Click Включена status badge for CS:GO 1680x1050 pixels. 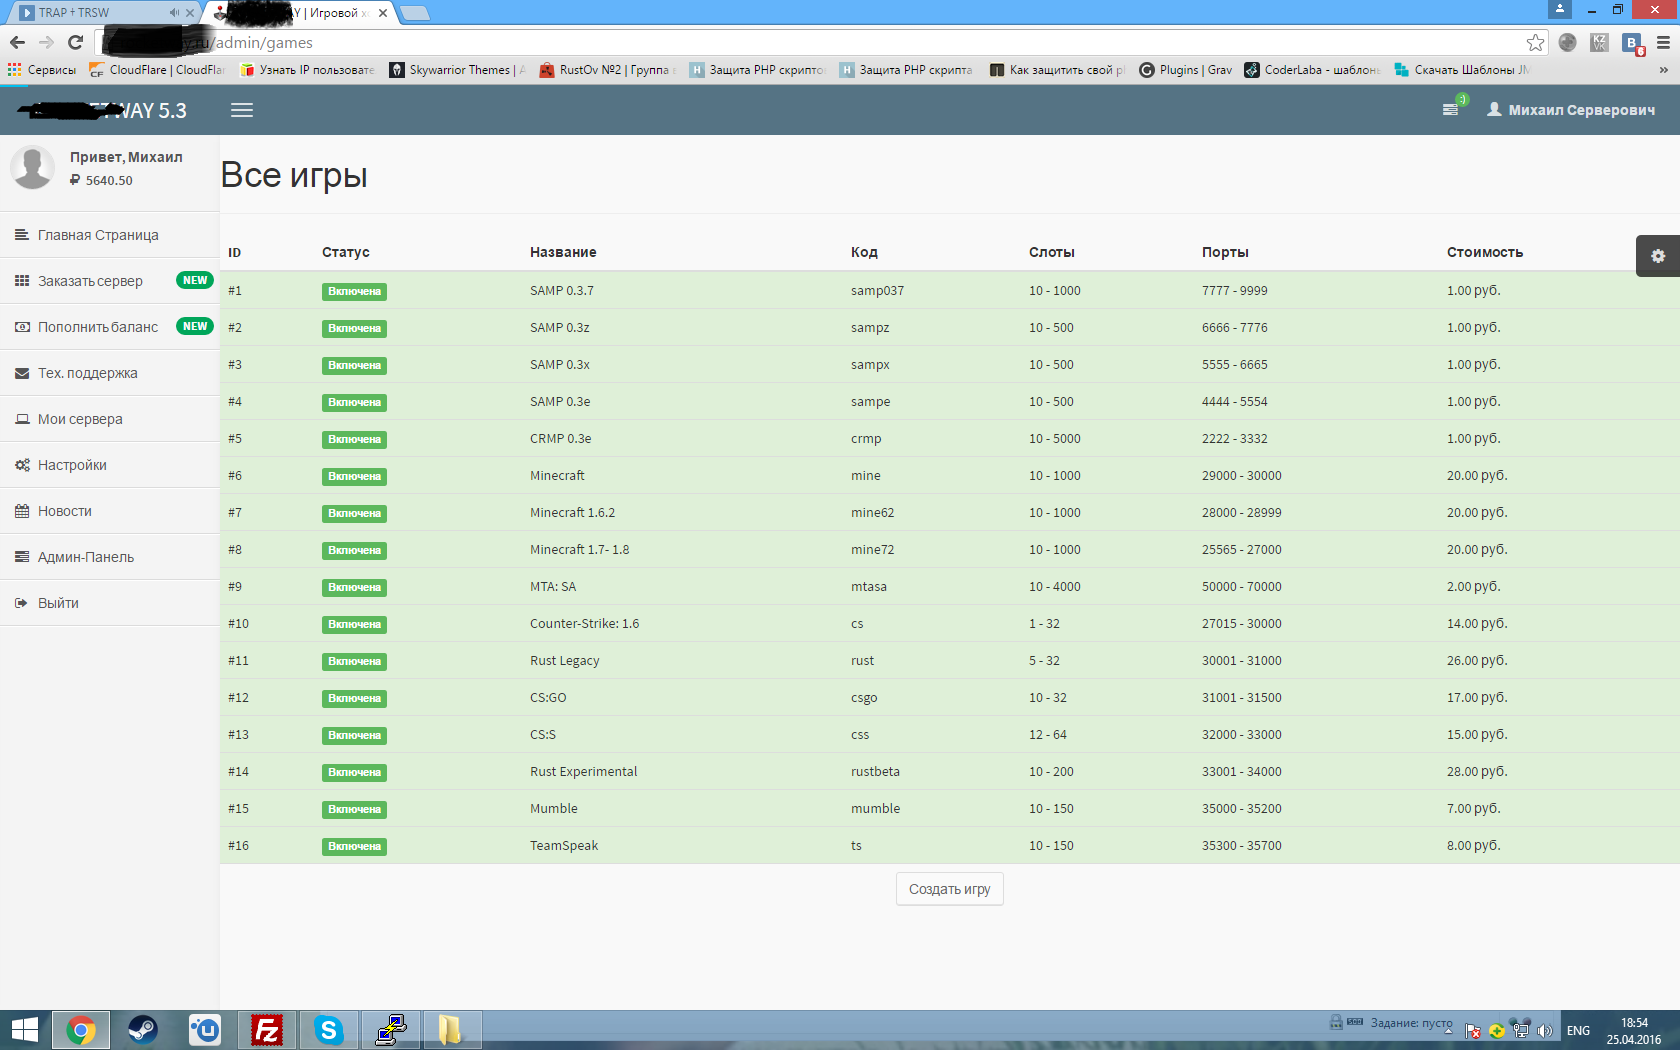[x=354, y=699]
